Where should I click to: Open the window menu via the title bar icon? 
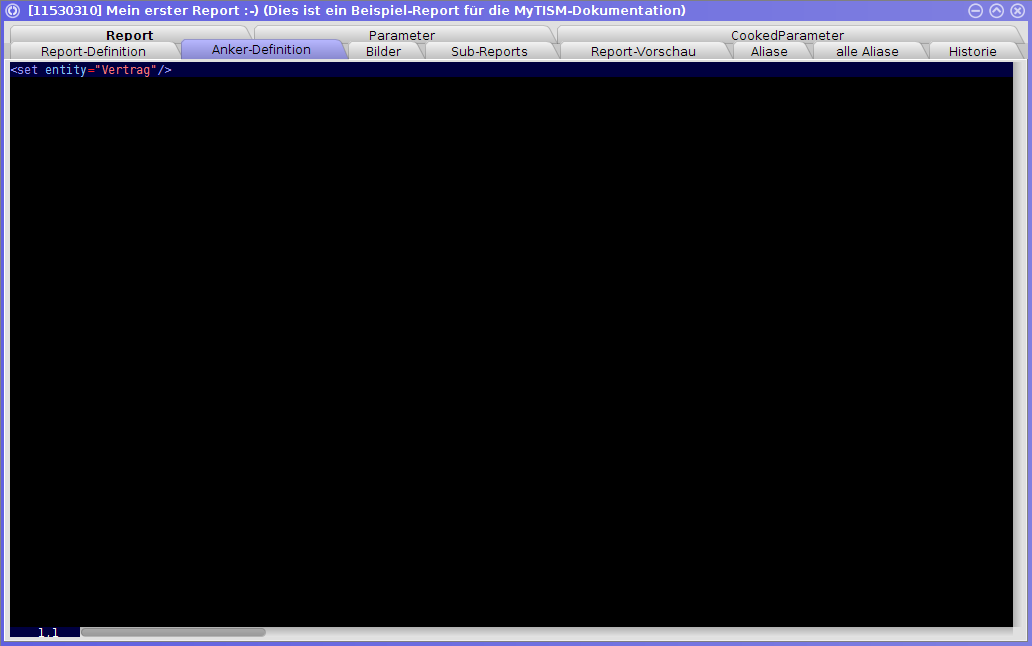[x=10, y=10]
